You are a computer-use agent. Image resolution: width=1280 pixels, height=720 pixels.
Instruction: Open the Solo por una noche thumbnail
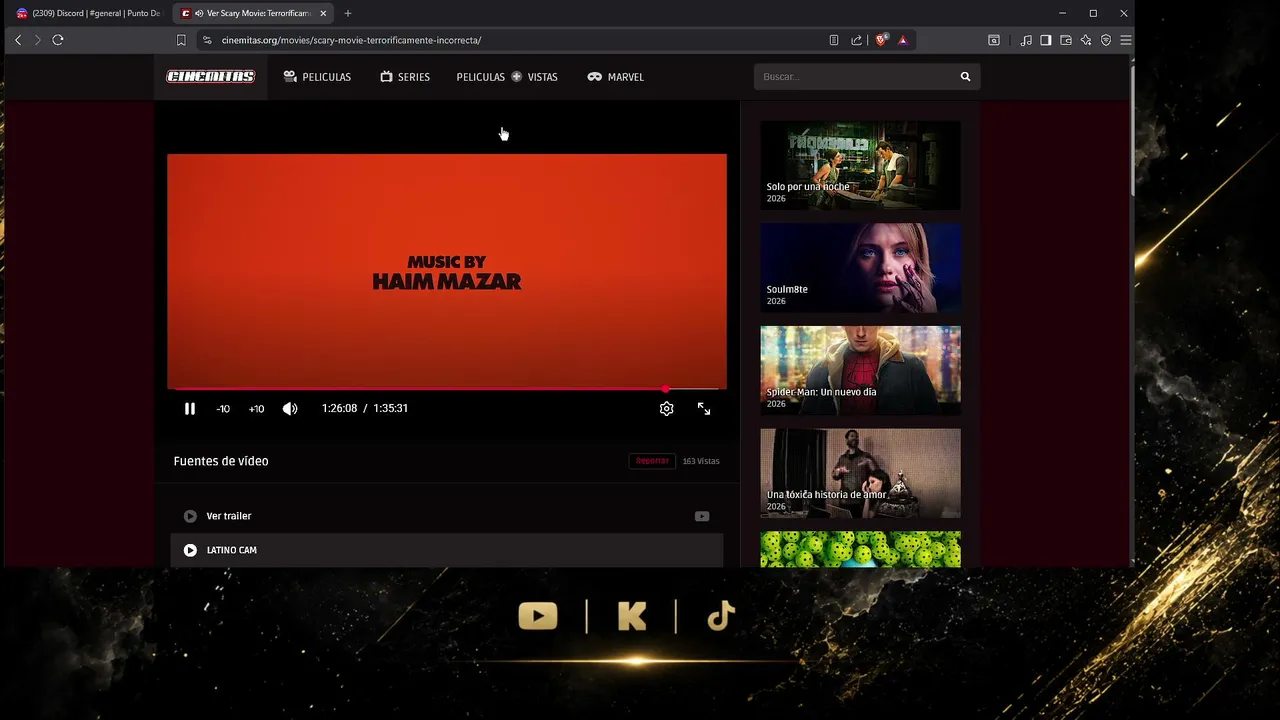(x=860, y=166)
